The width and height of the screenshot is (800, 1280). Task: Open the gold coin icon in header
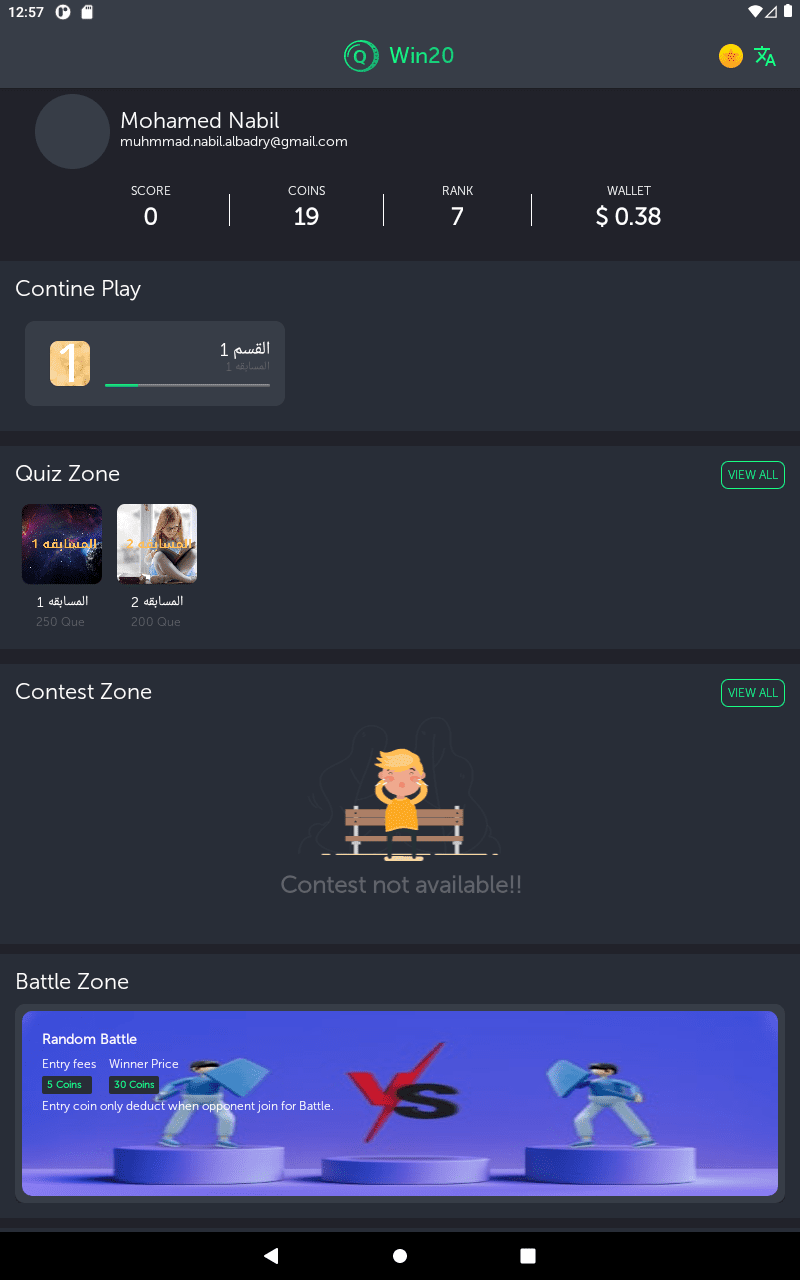(x=731, y=56)
